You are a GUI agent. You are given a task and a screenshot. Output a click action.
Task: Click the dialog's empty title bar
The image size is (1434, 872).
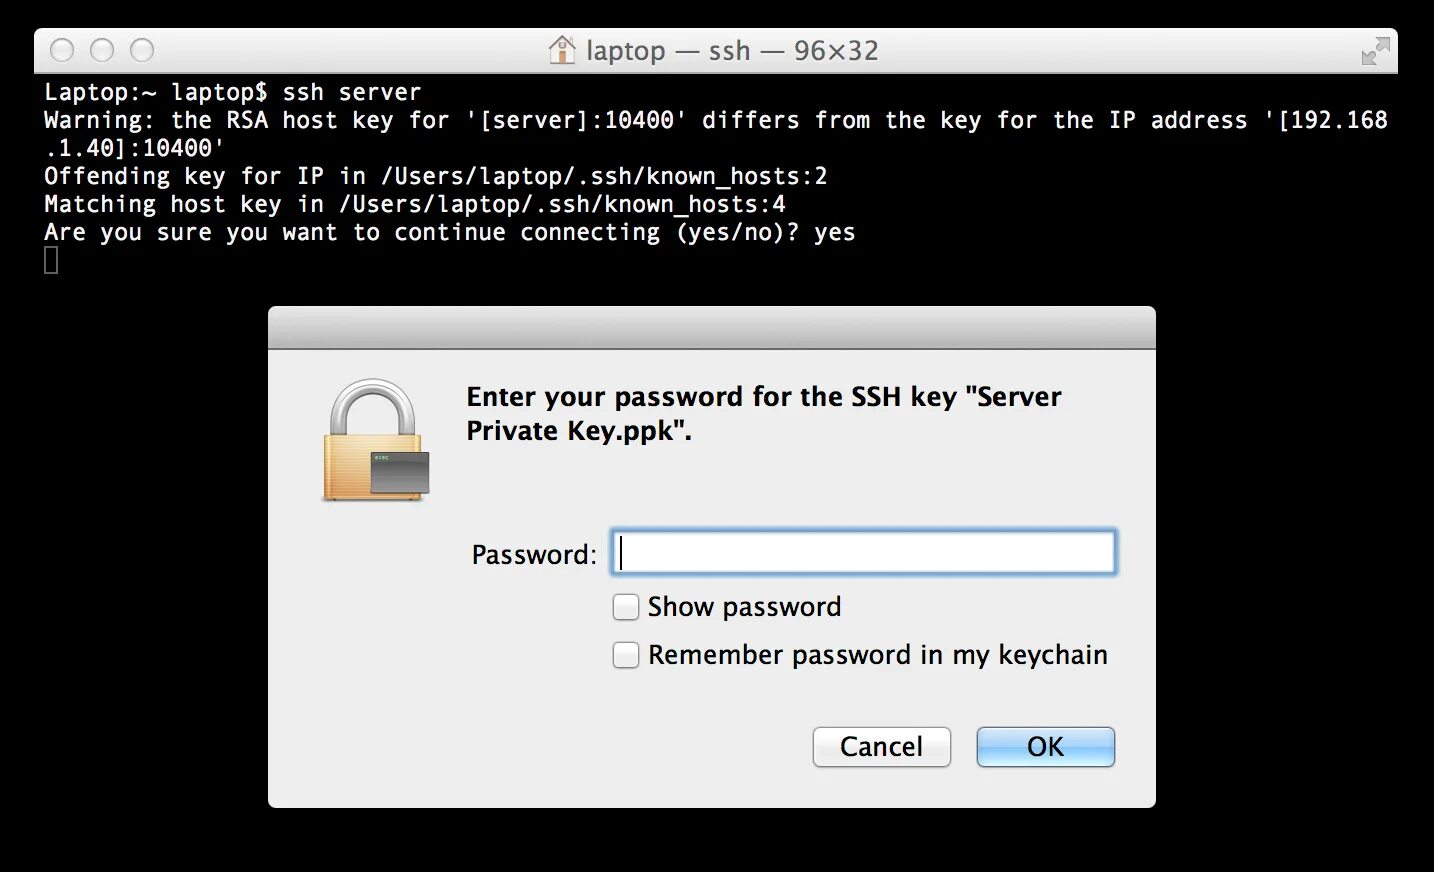coord(712,328)
